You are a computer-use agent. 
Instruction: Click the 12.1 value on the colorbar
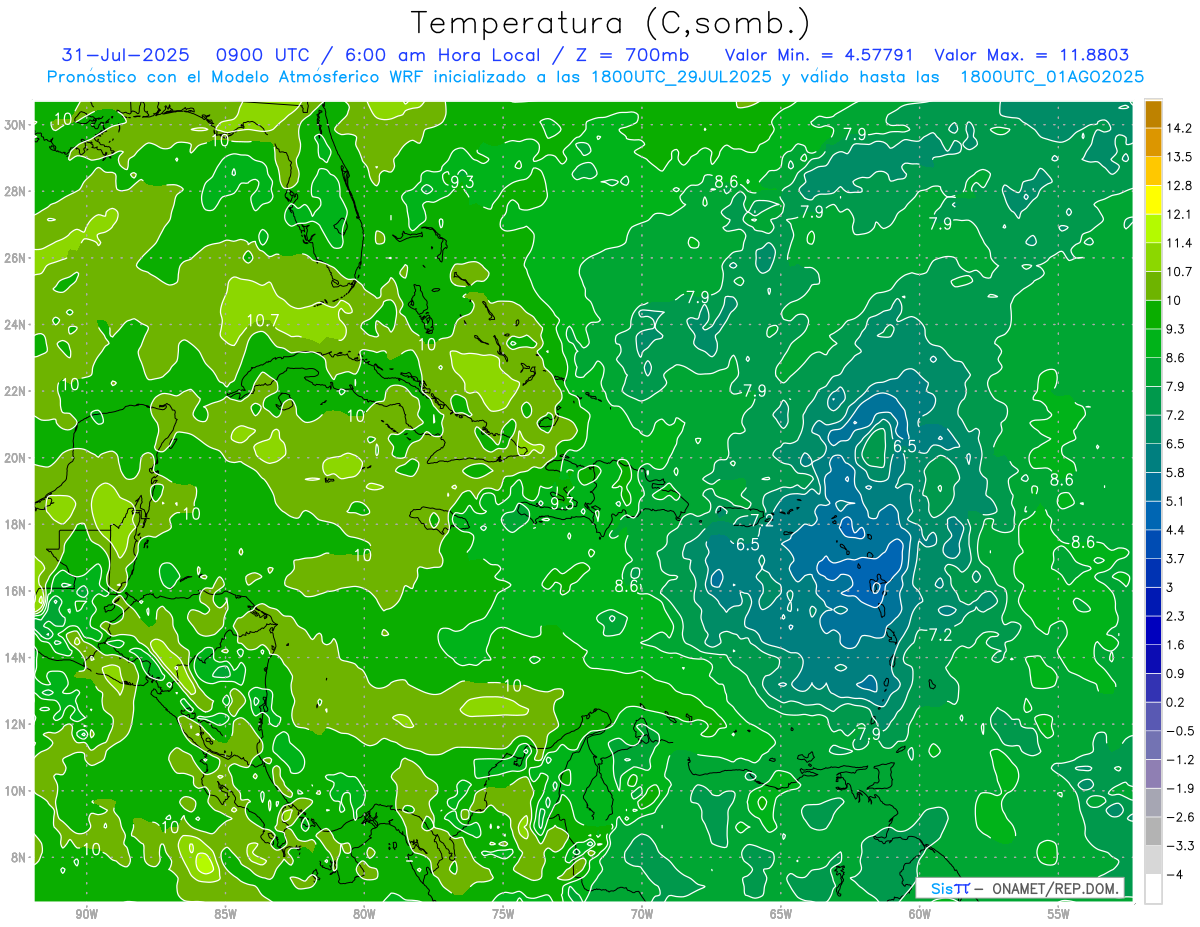tap(1180, 214)
